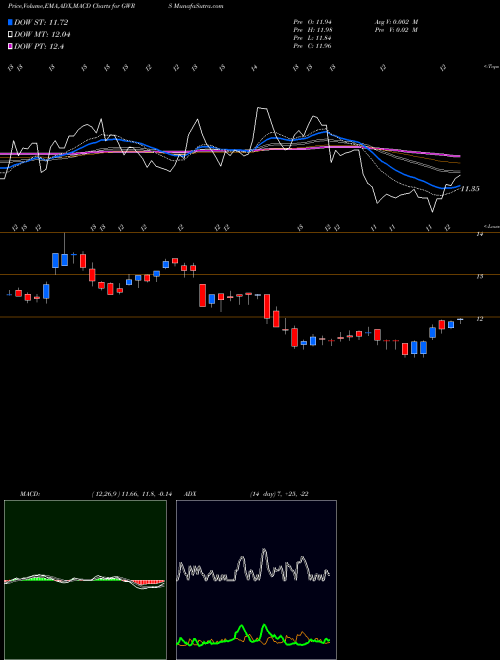Viewport: 500px width, 660px height.
Task: Click the 12 price axis label
Action: pos(479,319)
